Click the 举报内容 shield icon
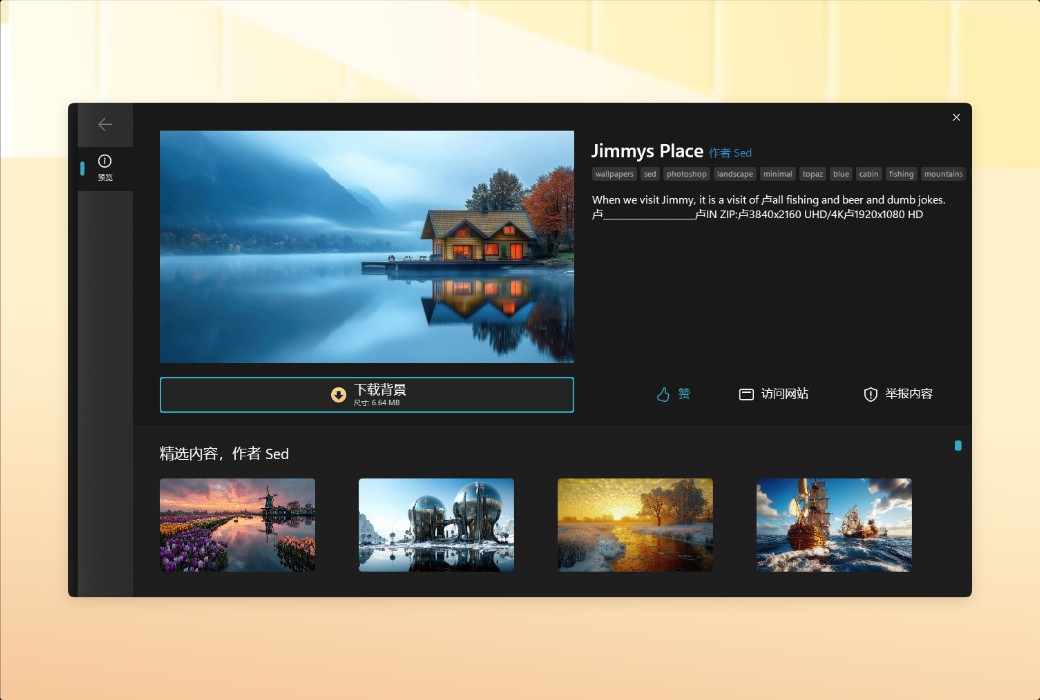Screen dimensions: 1040x700 tap(869, 394)
